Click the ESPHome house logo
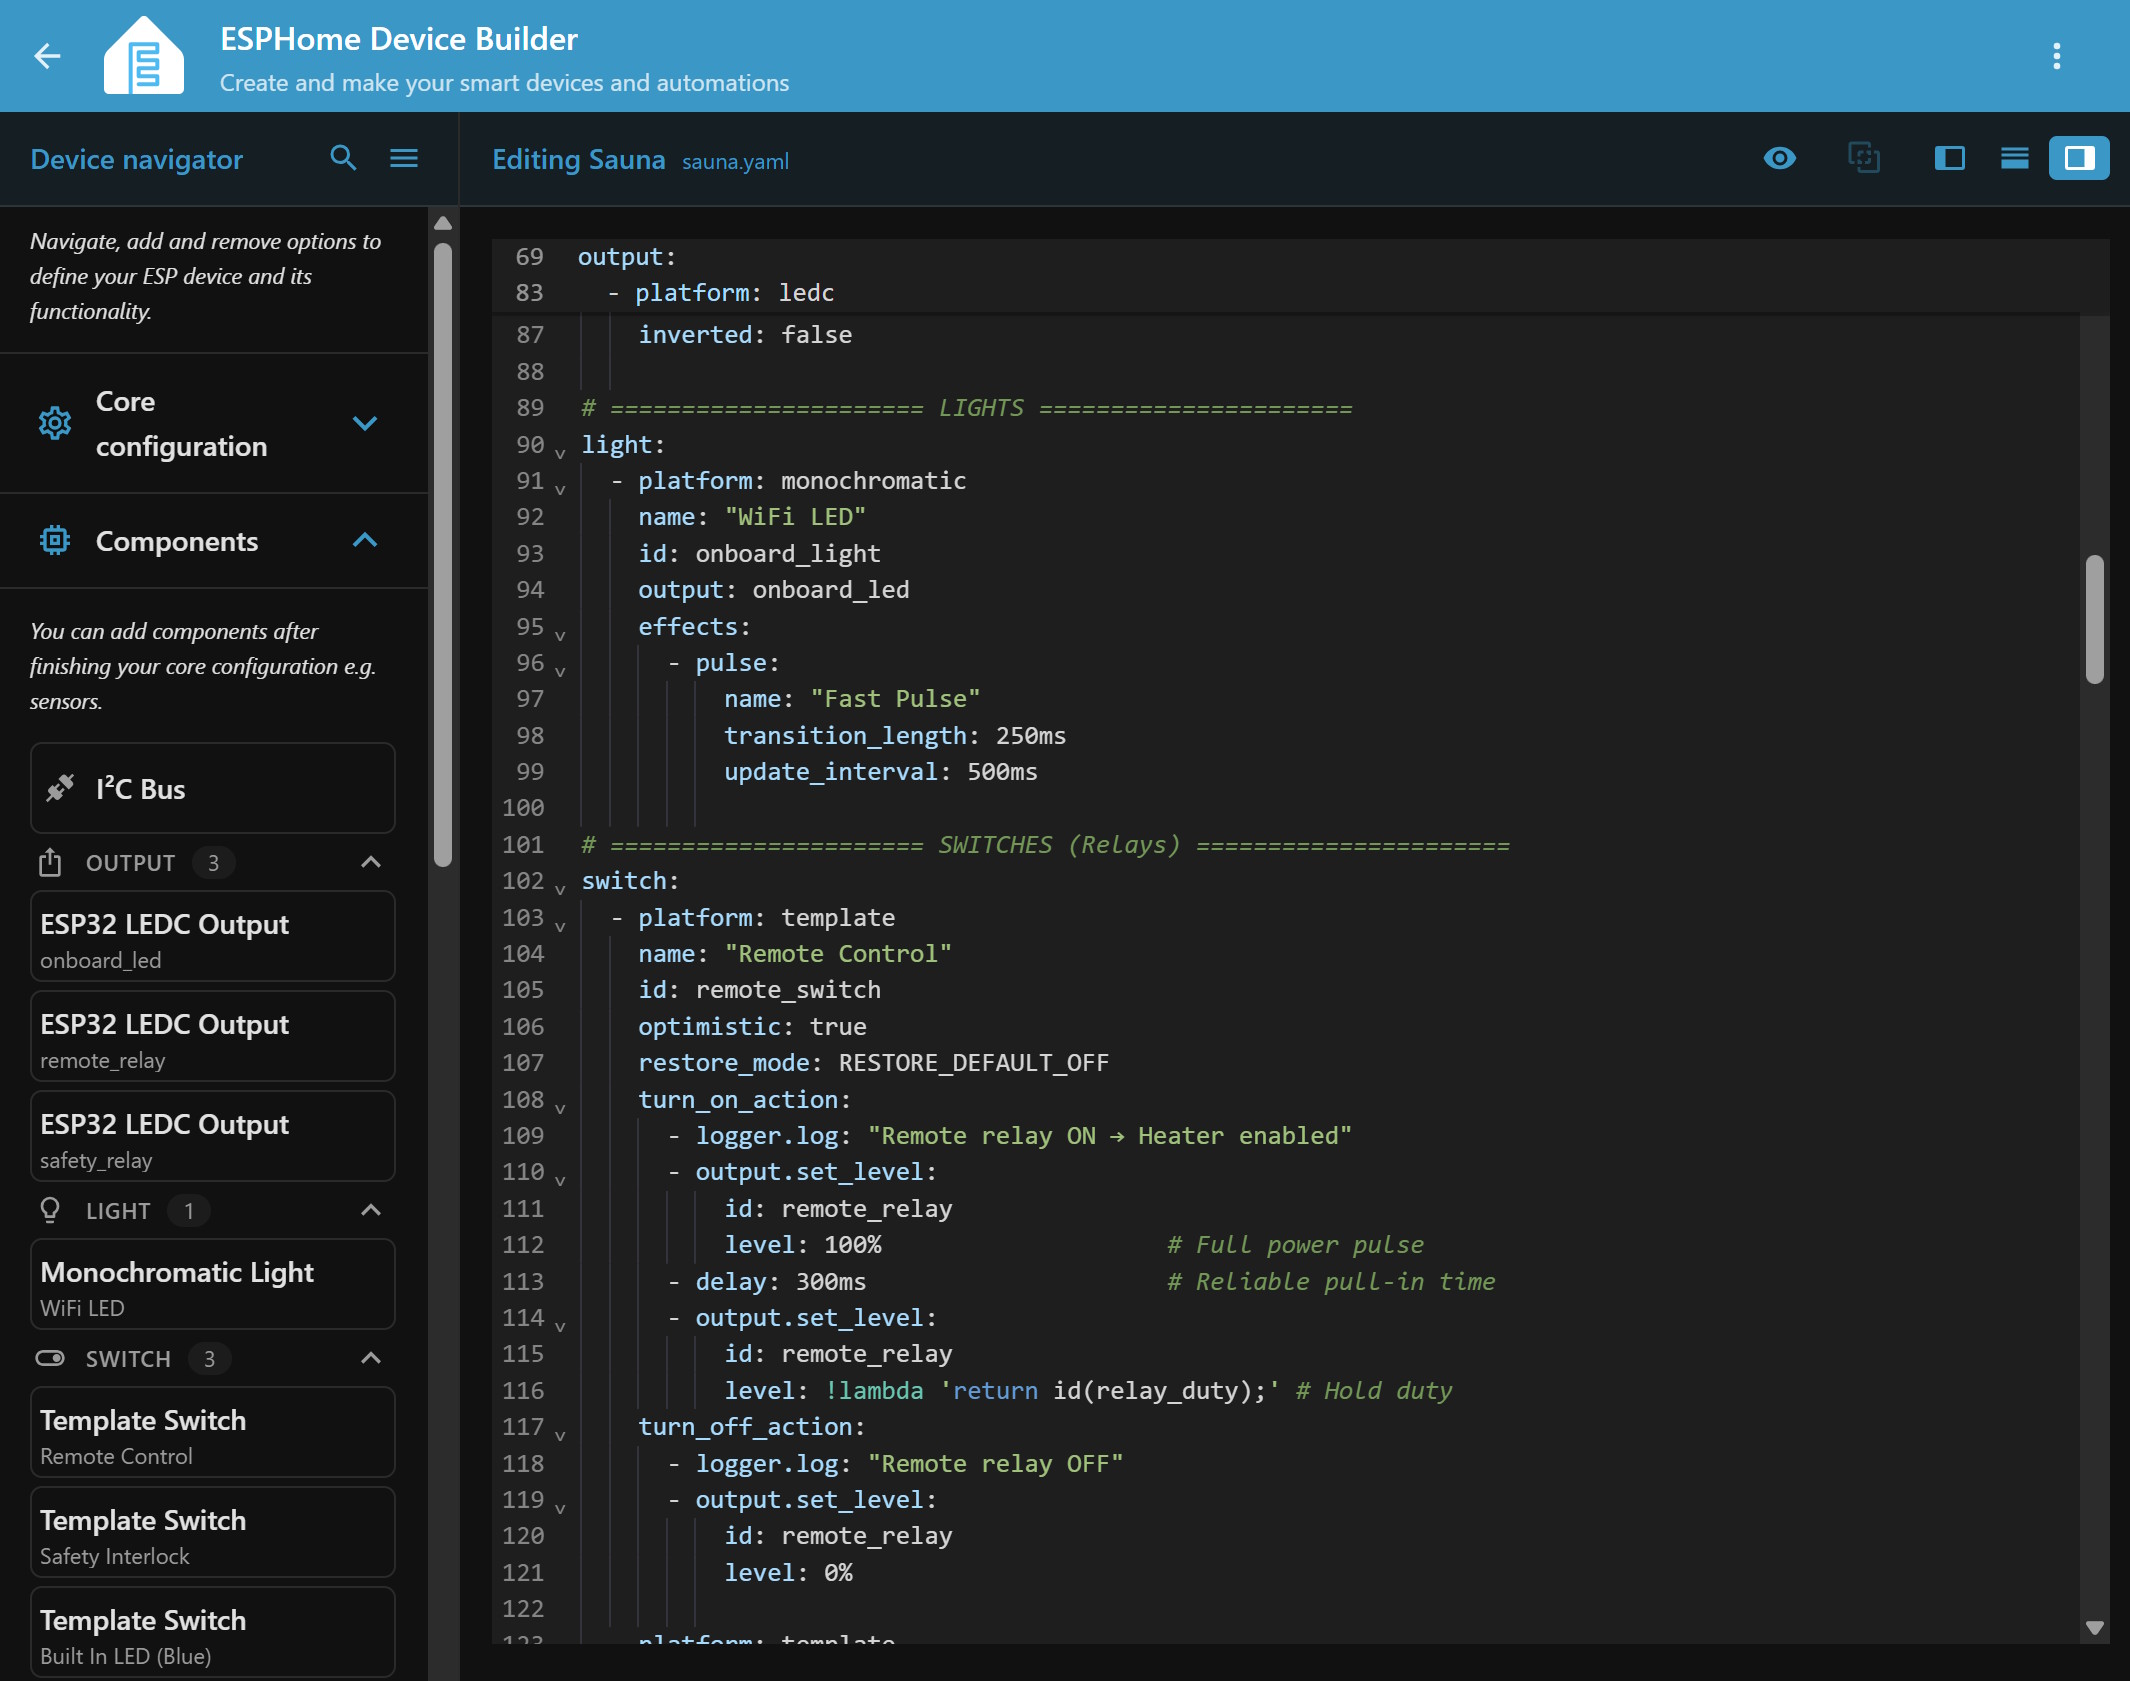This screenshot has width=2130, height=1681. pyautogui.click(x=144, y=56)
